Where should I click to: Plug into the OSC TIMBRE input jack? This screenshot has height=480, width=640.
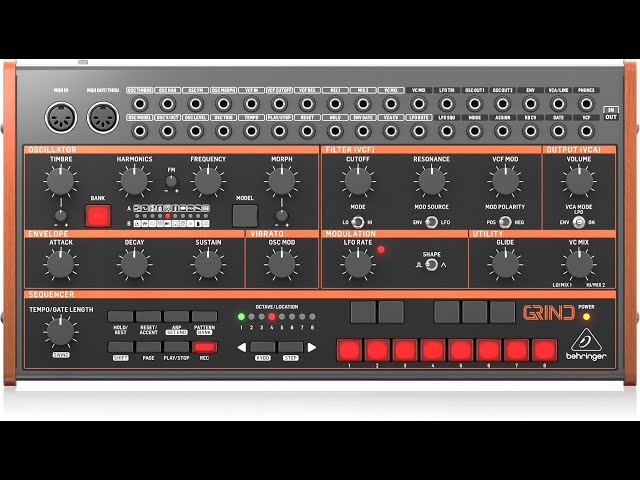[140, 104]
